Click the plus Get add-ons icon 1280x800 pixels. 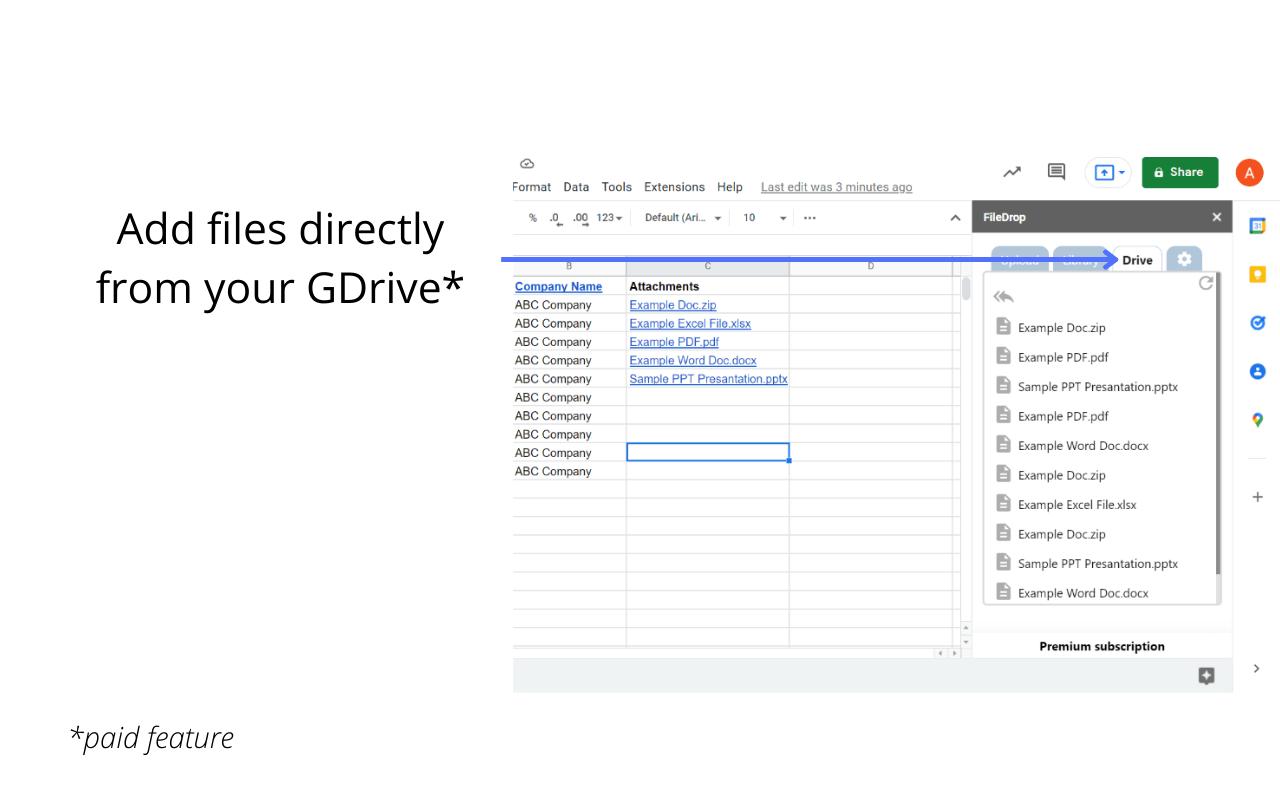click(x=1258, y=496)
